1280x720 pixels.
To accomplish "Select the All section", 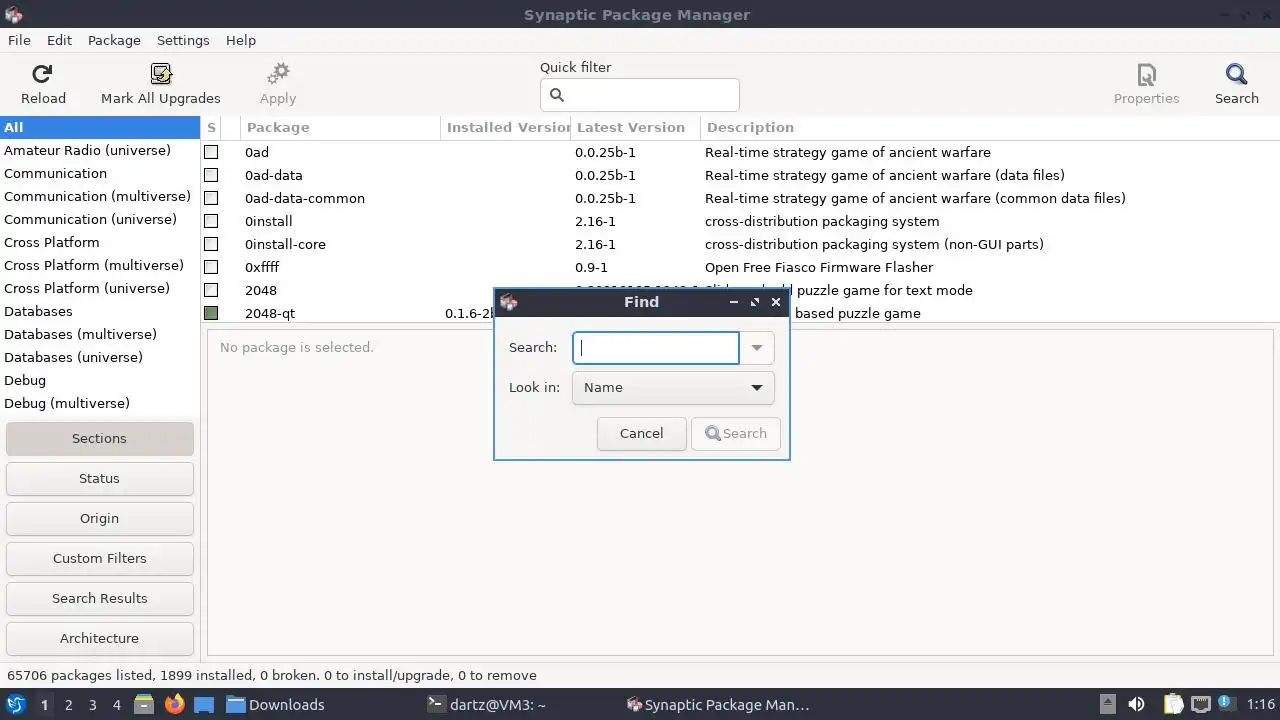I will (x=100, y=127).
